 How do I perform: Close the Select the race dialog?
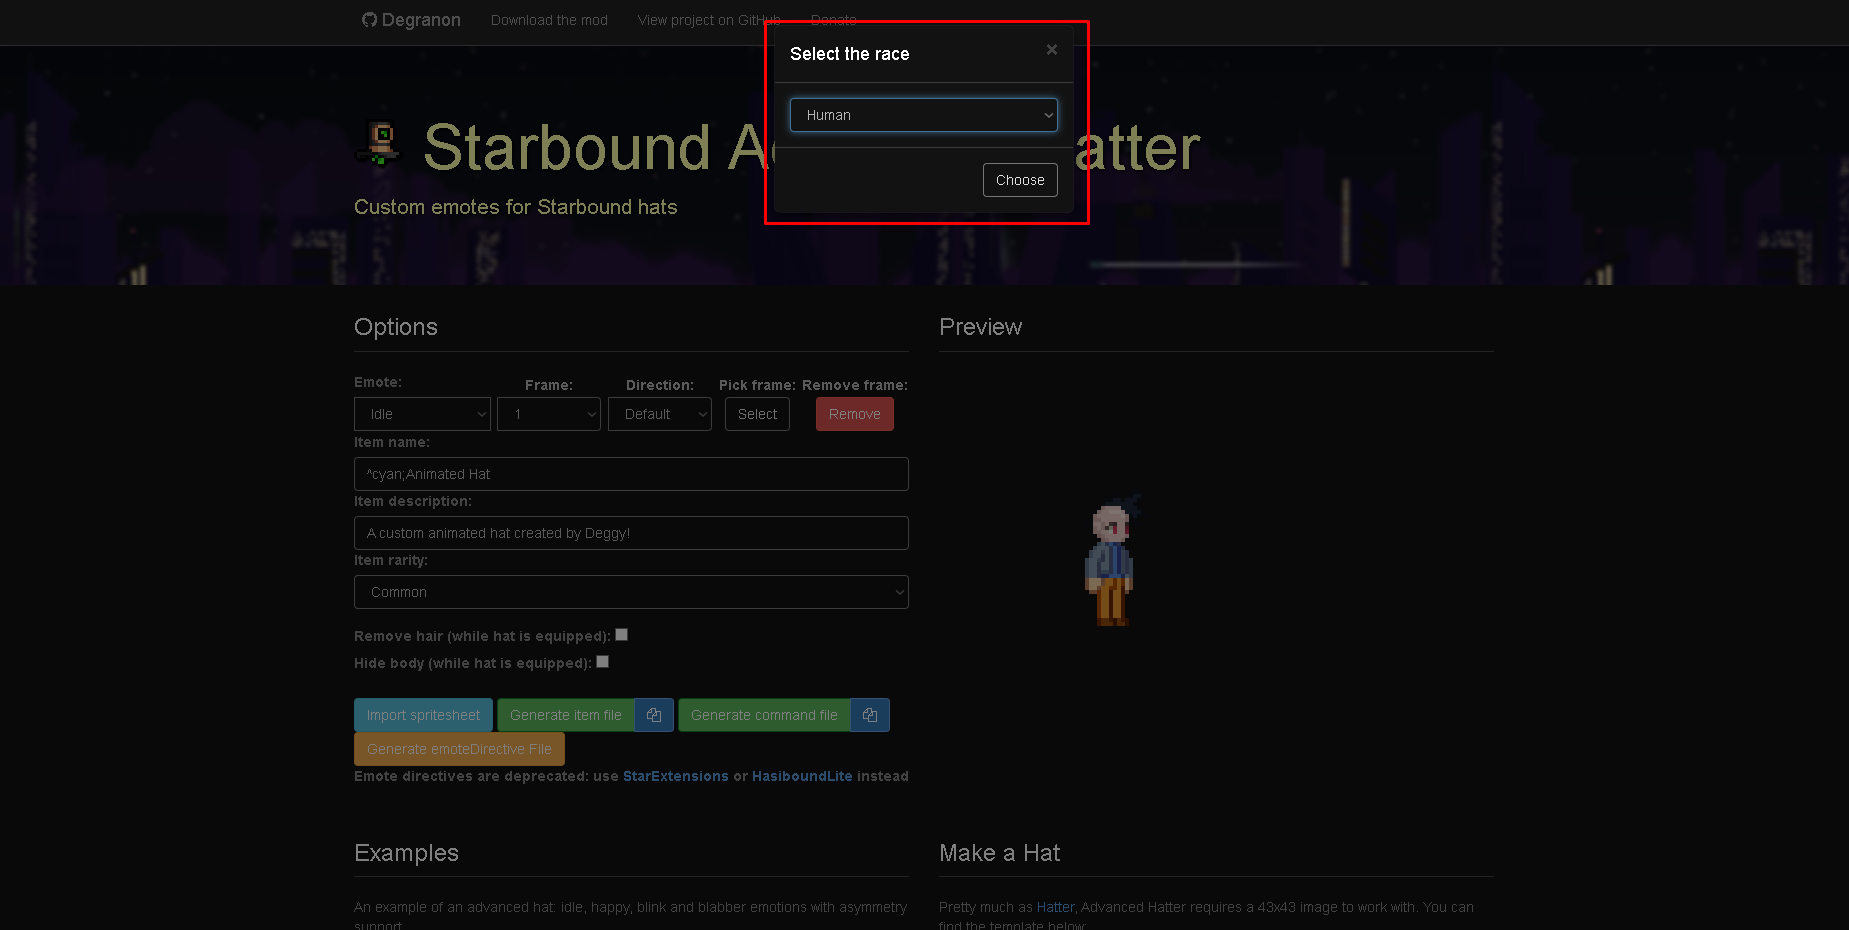pyautogui.click(x=1051, y=49)
